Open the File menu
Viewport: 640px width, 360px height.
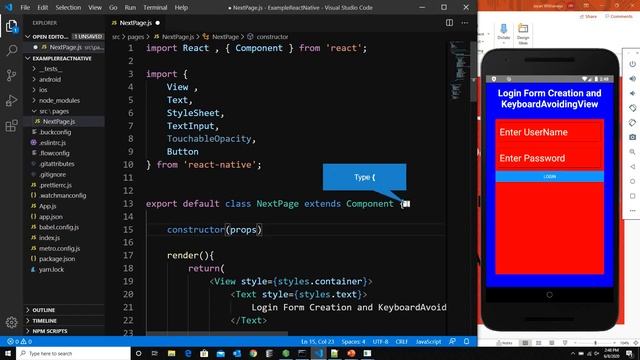[x=25, y=7]
